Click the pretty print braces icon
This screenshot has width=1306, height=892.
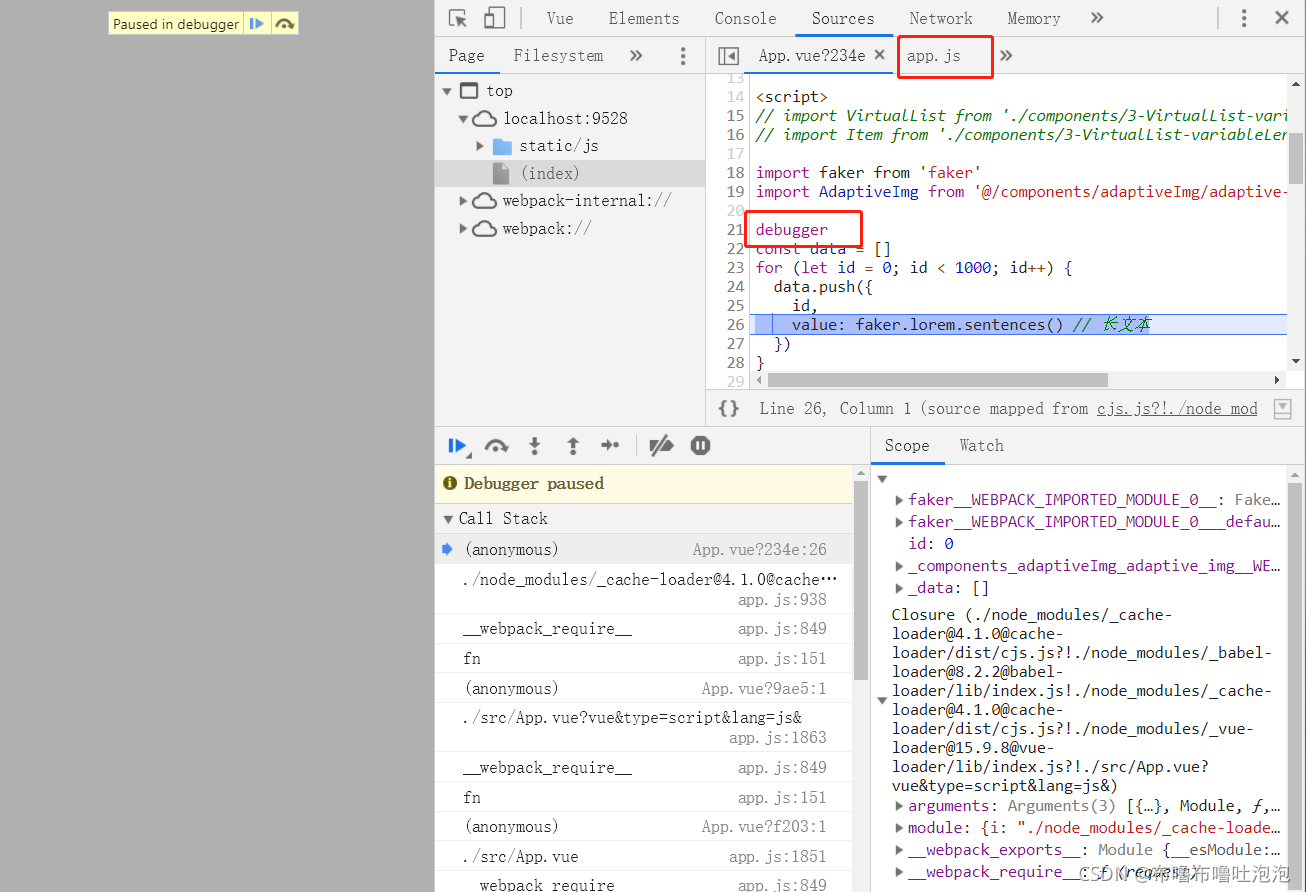(729, 408)
